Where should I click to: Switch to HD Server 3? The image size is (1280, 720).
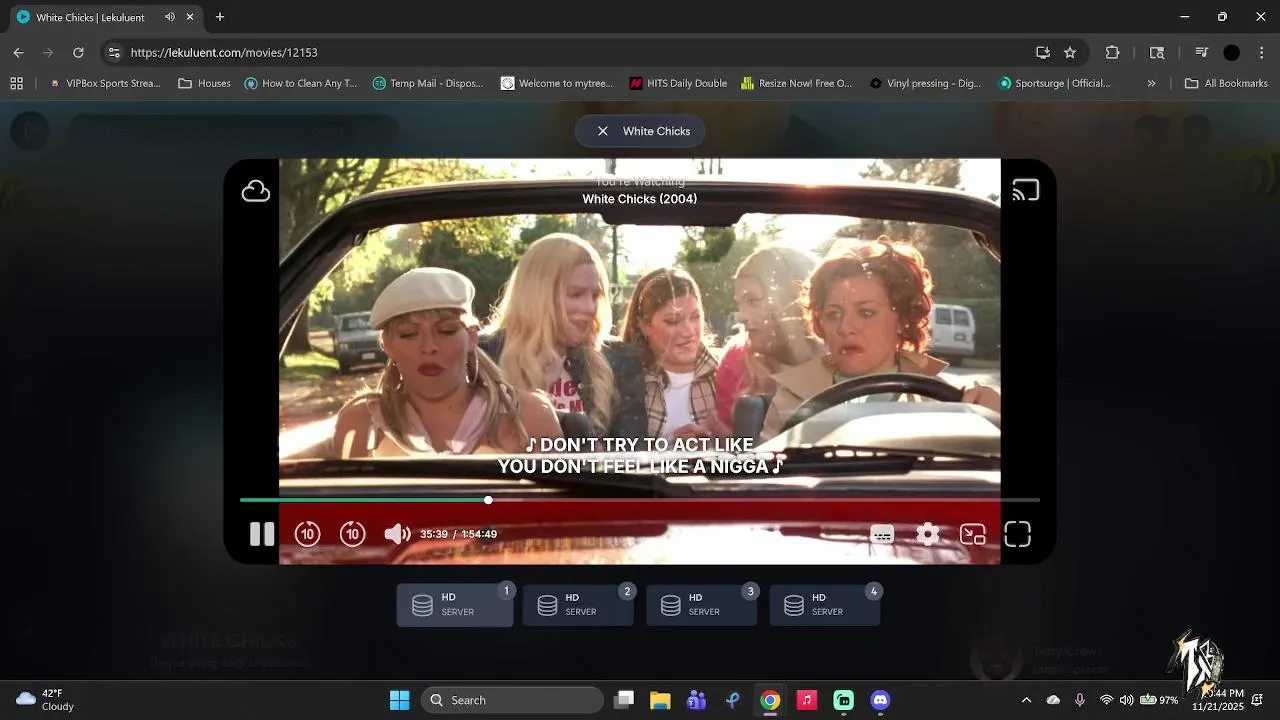[x=702, y=605]
